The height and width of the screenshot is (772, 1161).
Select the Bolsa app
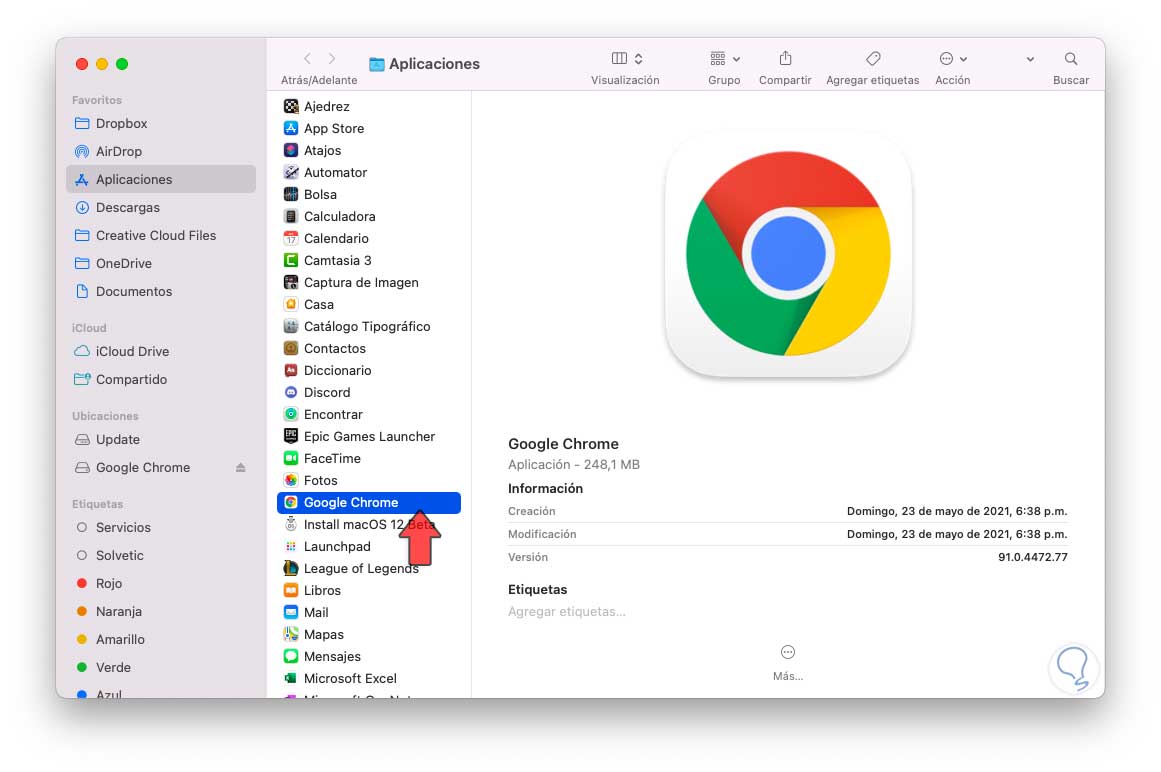[x=369, y=195]
